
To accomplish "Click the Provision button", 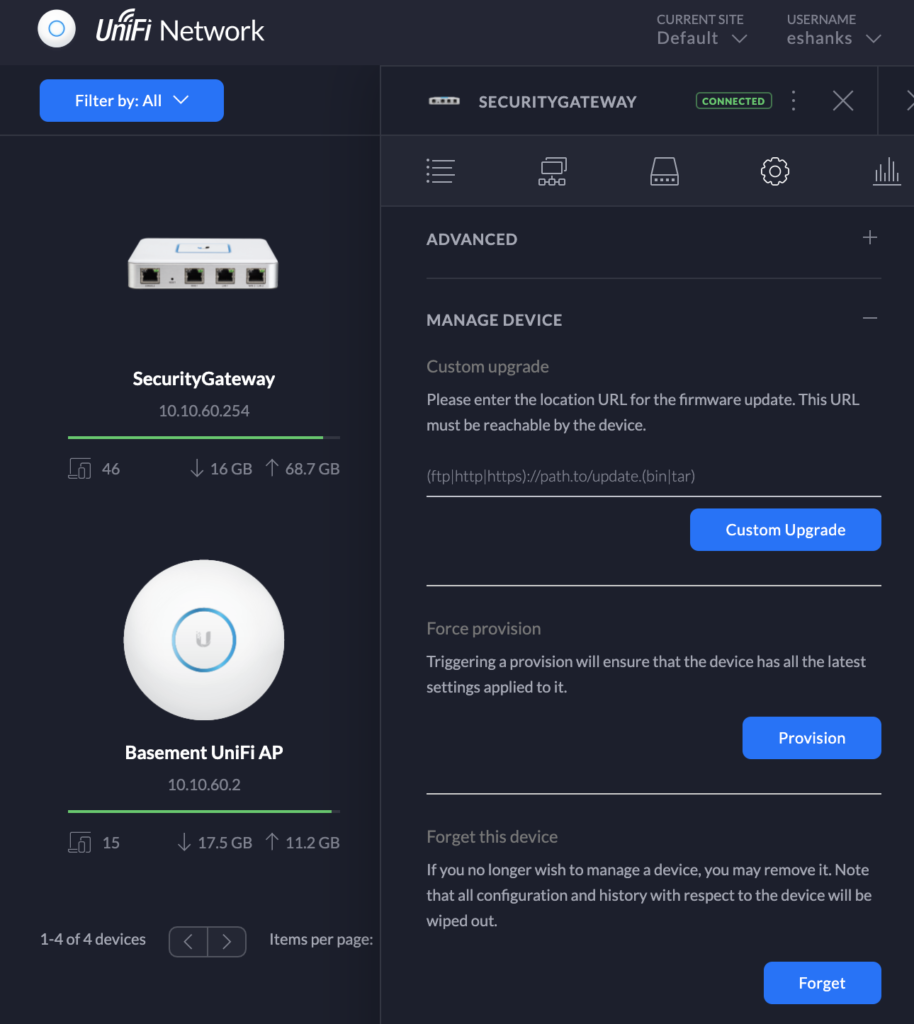I will coord(812,738).
